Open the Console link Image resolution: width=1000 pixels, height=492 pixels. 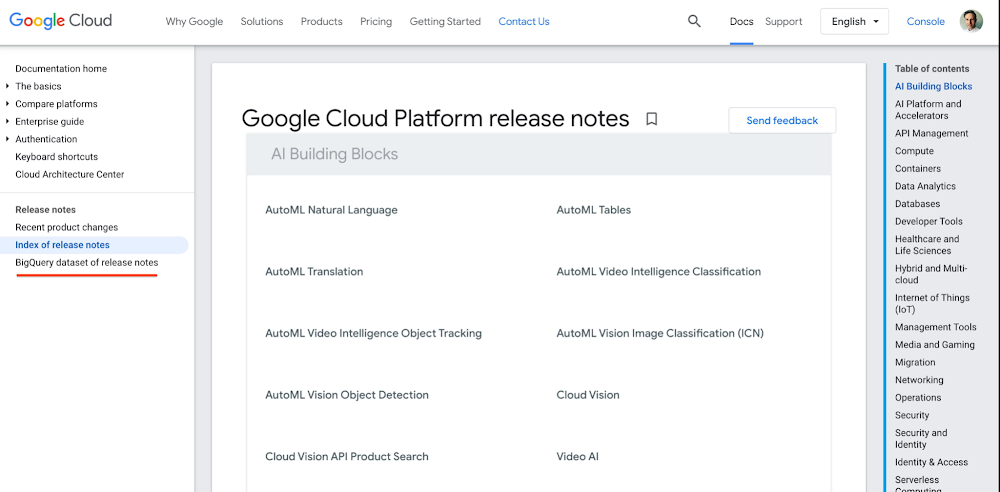click(925, 22)
